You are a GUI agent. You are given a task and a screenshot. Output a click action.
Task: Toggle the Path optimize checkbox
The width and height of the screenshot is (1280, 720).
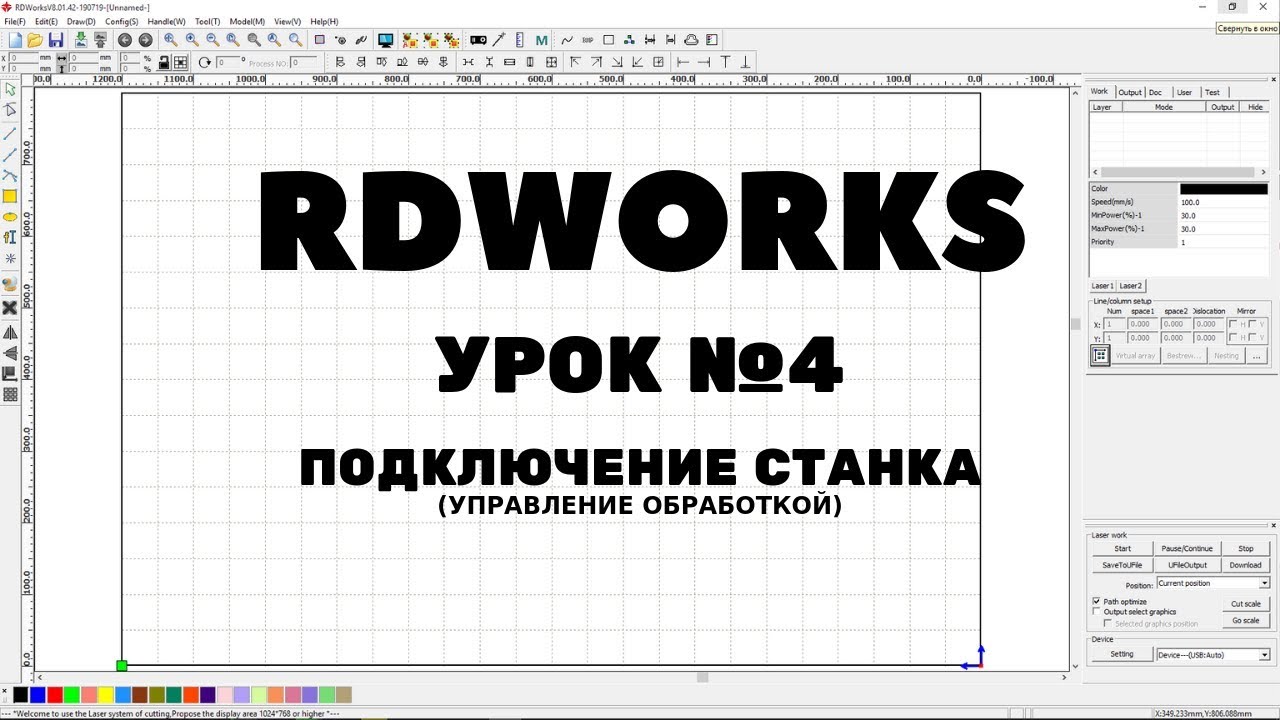(x=1096, y=601)
